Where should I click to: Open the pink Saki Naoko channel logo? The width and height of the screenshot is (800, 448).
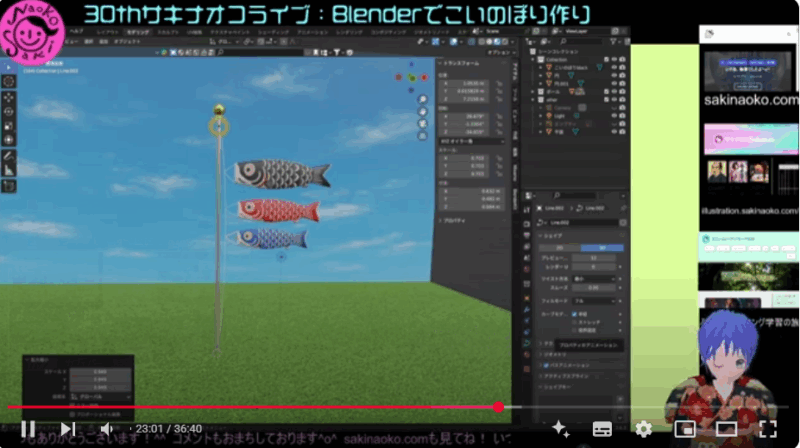30,29
